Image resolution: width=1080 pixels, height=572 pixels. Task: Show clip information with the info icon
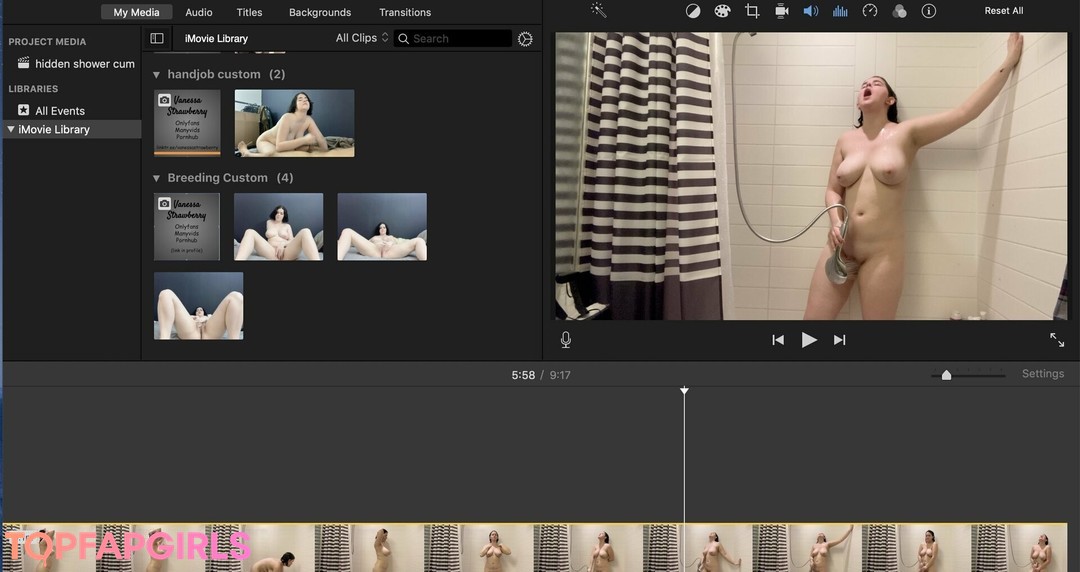tap(929, 11)
